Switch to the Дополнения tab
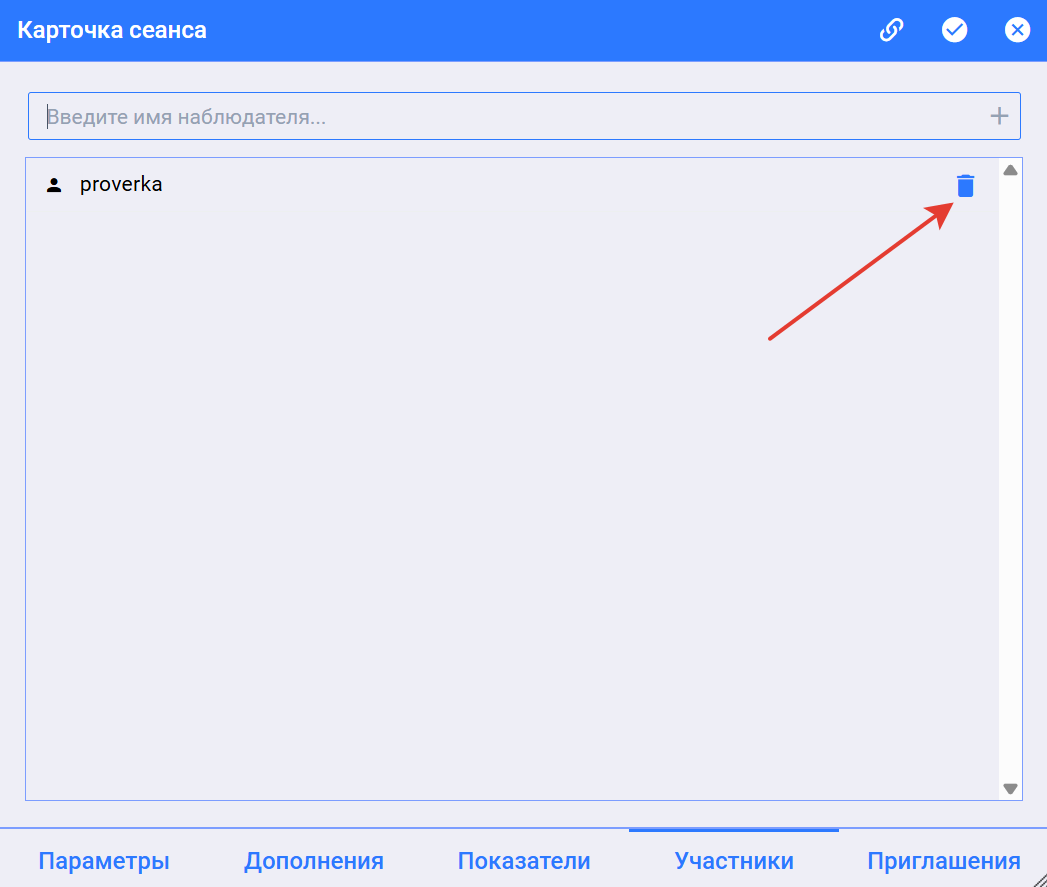This screenshot has width=1047, height=887. tap(314, 861)
